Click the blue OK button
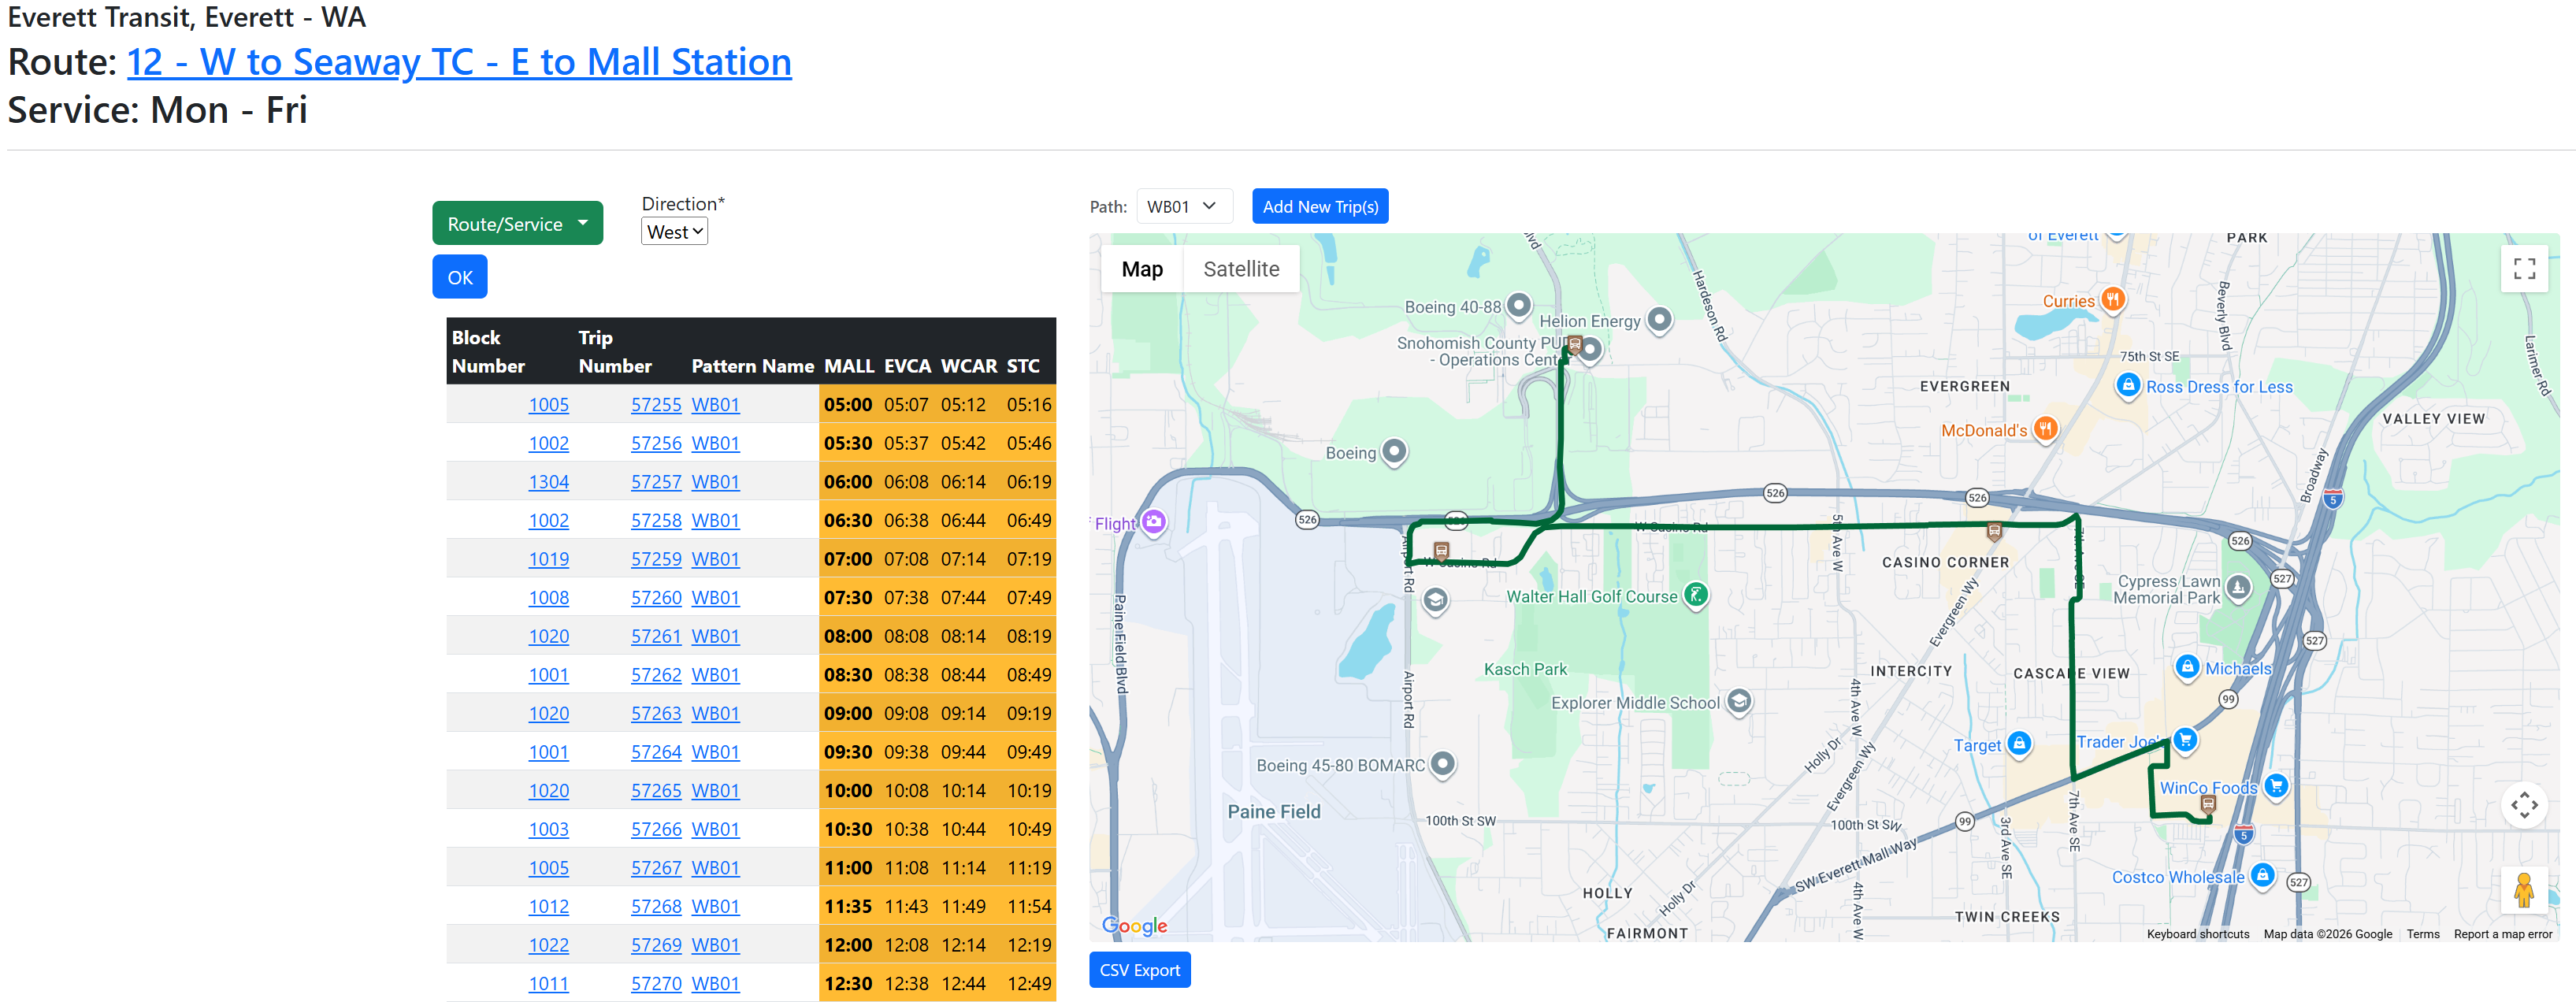Screen dimensions: 2576x1002 459,277
